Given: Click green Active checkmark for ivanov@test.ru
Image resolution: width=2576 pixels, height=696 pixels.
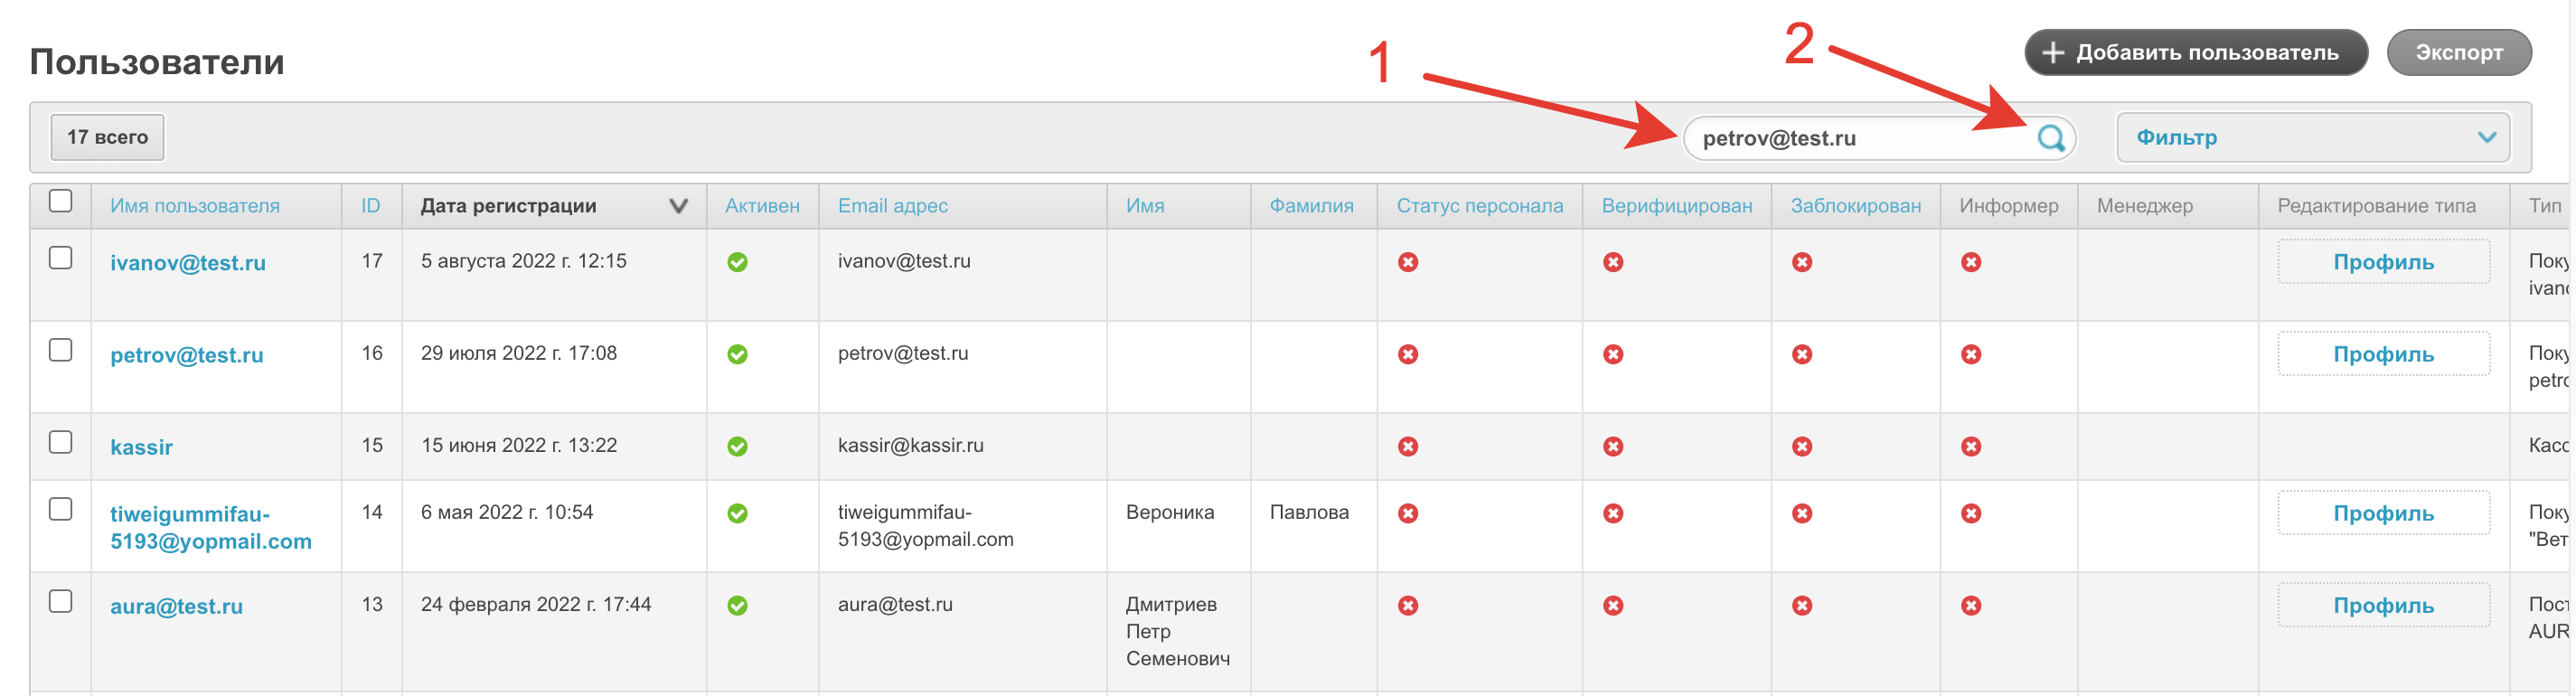Looking at the screenshot, I should coord(737,262).
